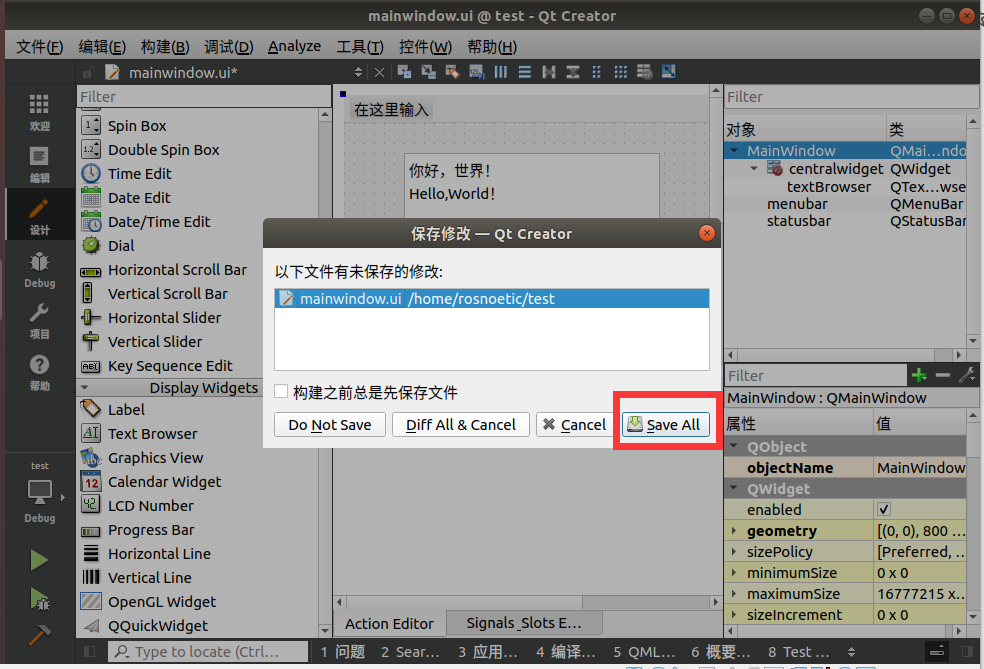
Task: Check 构建之前总是先保存文件 checkbox
Action: tap(281, 392)
